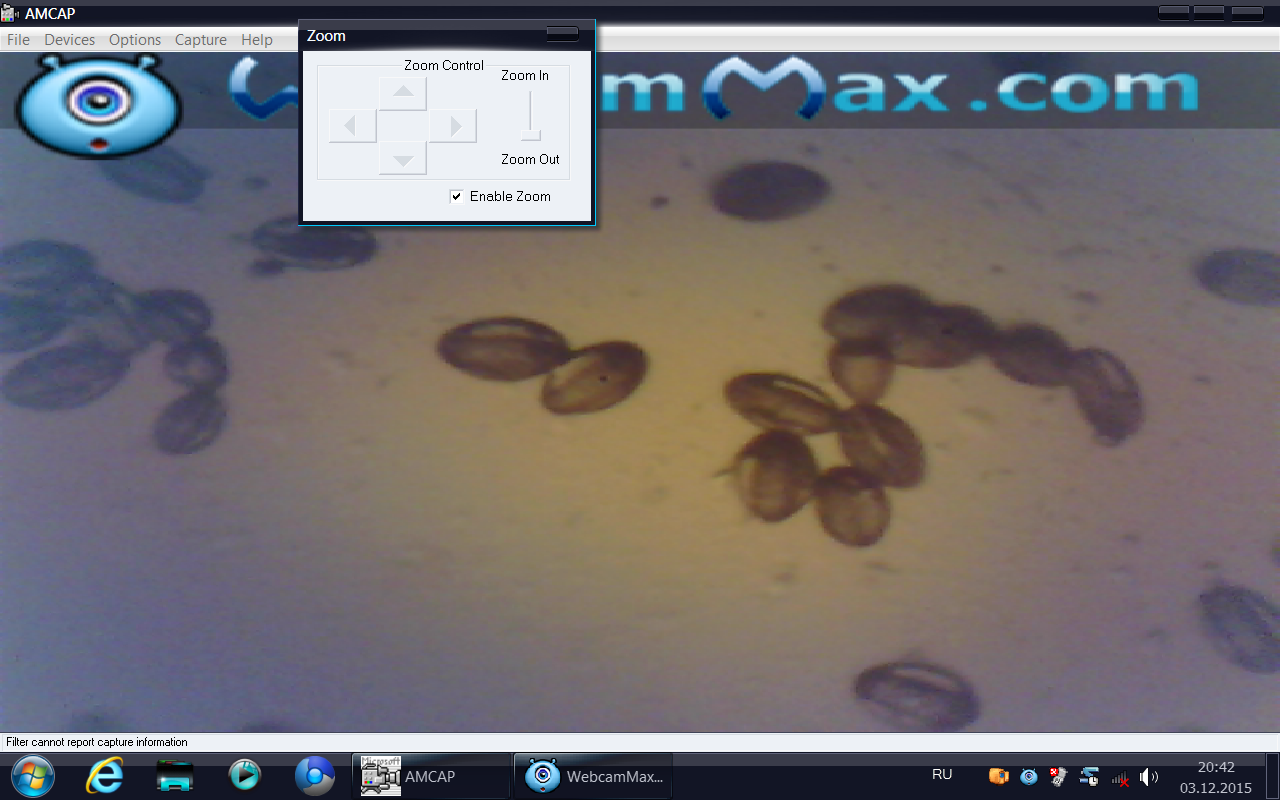Click the Zoom In/Out slider handle
The height and width of the screenshot is (800, 1280).
click(x=531, y=134)
